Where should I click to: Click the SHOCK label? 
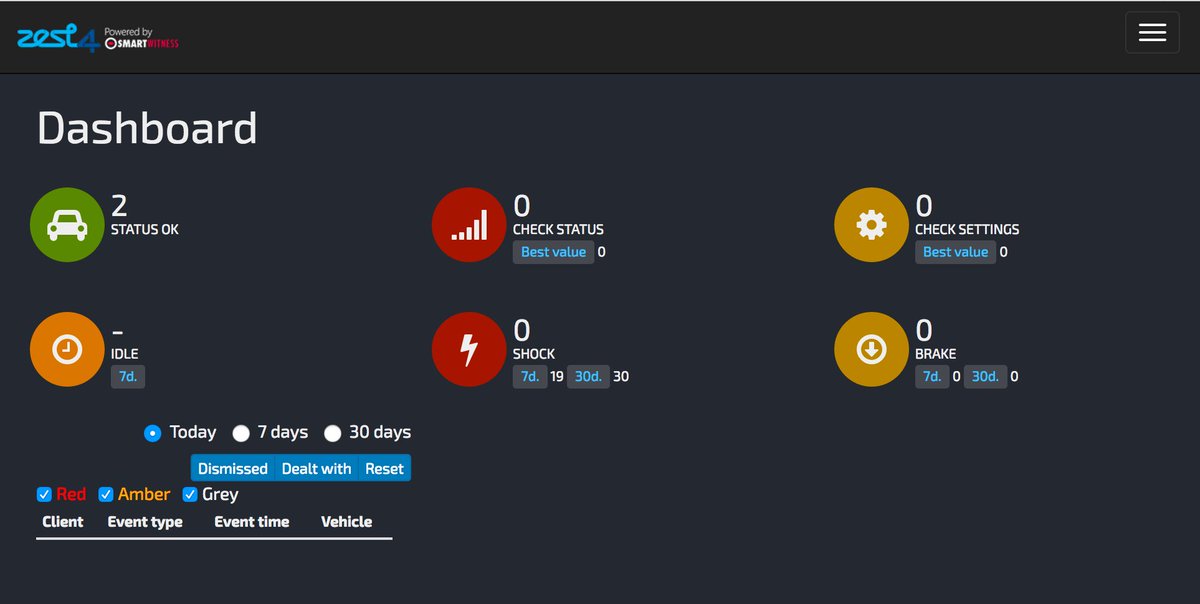click(x=534, y=354)
